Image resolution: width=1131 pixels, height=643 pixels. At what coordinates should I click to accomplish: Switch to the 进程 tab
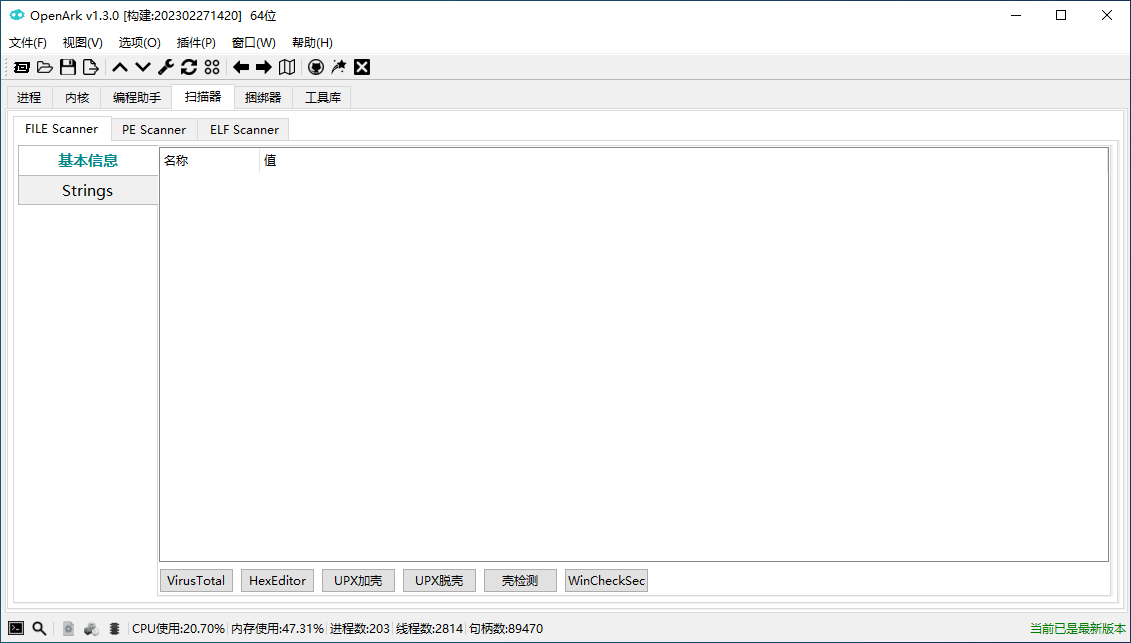(x=29, y=97)
